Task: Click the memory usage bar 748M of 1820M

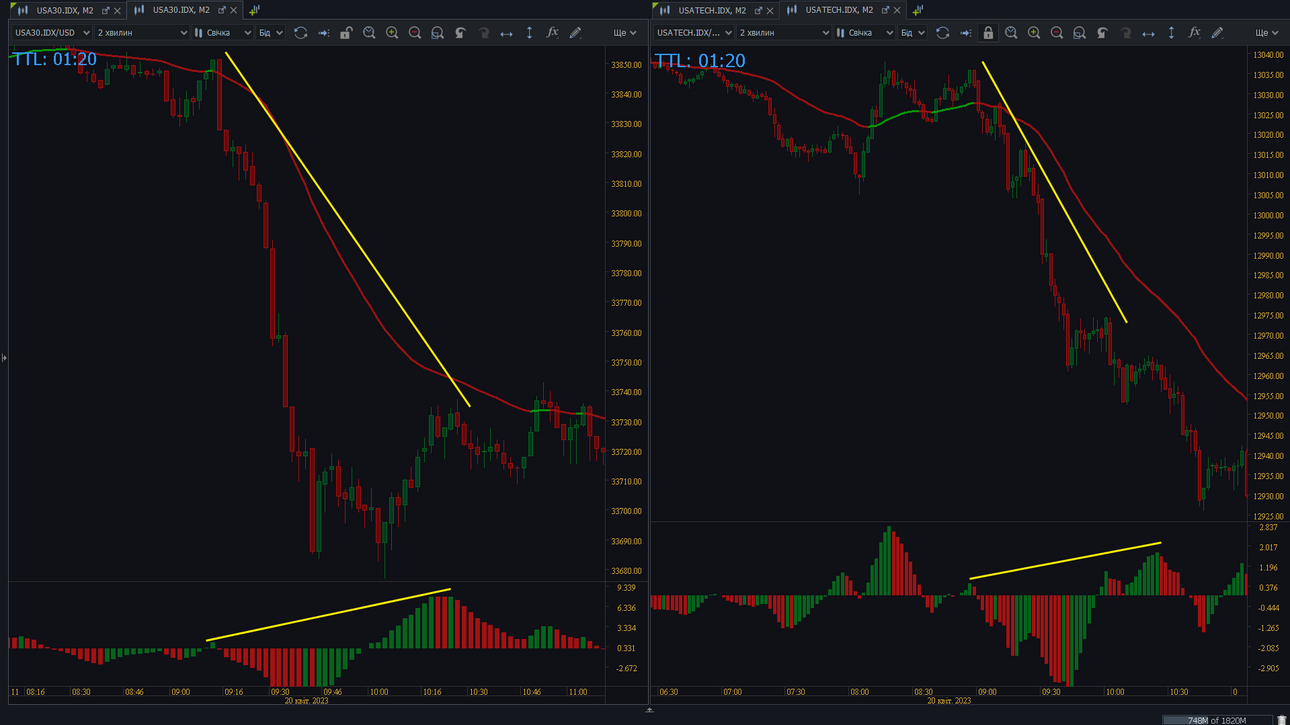Action: click(x=1216, y=720)
